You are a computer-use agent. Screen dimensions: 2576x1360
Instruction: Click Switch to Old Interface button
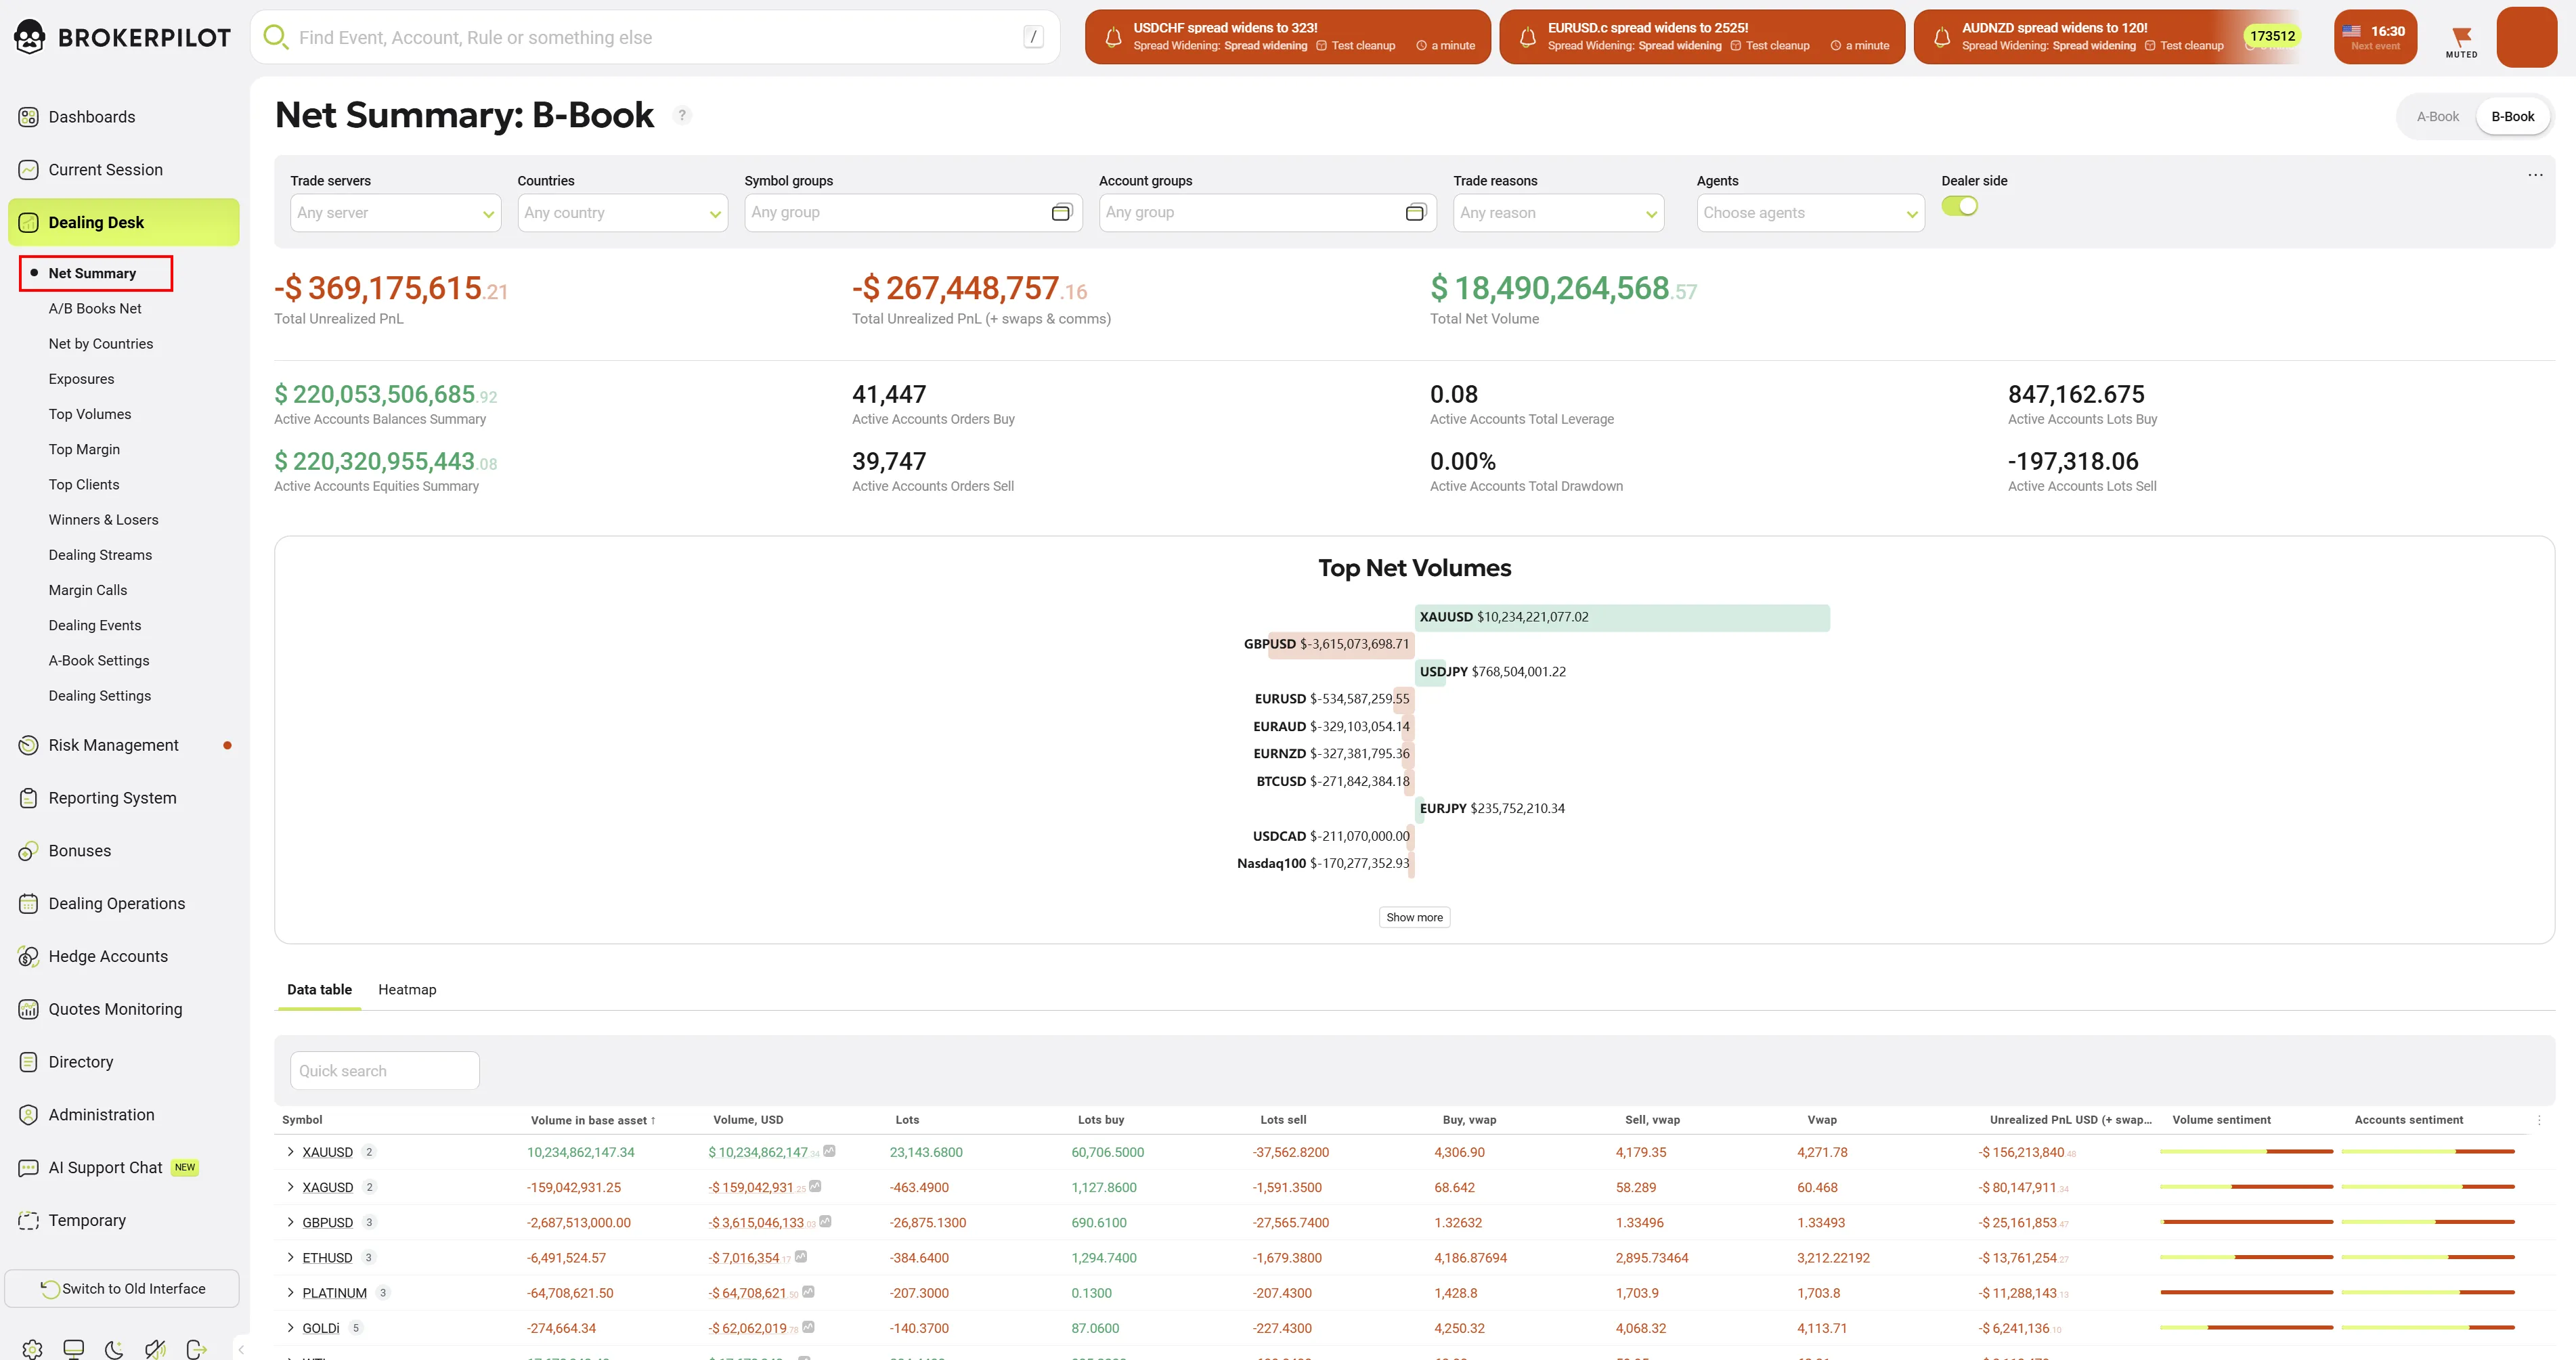(122, 1288)
